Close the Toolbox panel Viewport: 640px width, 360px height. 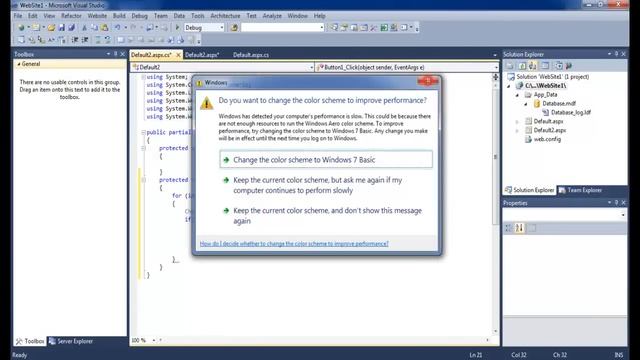pos(122,54)
